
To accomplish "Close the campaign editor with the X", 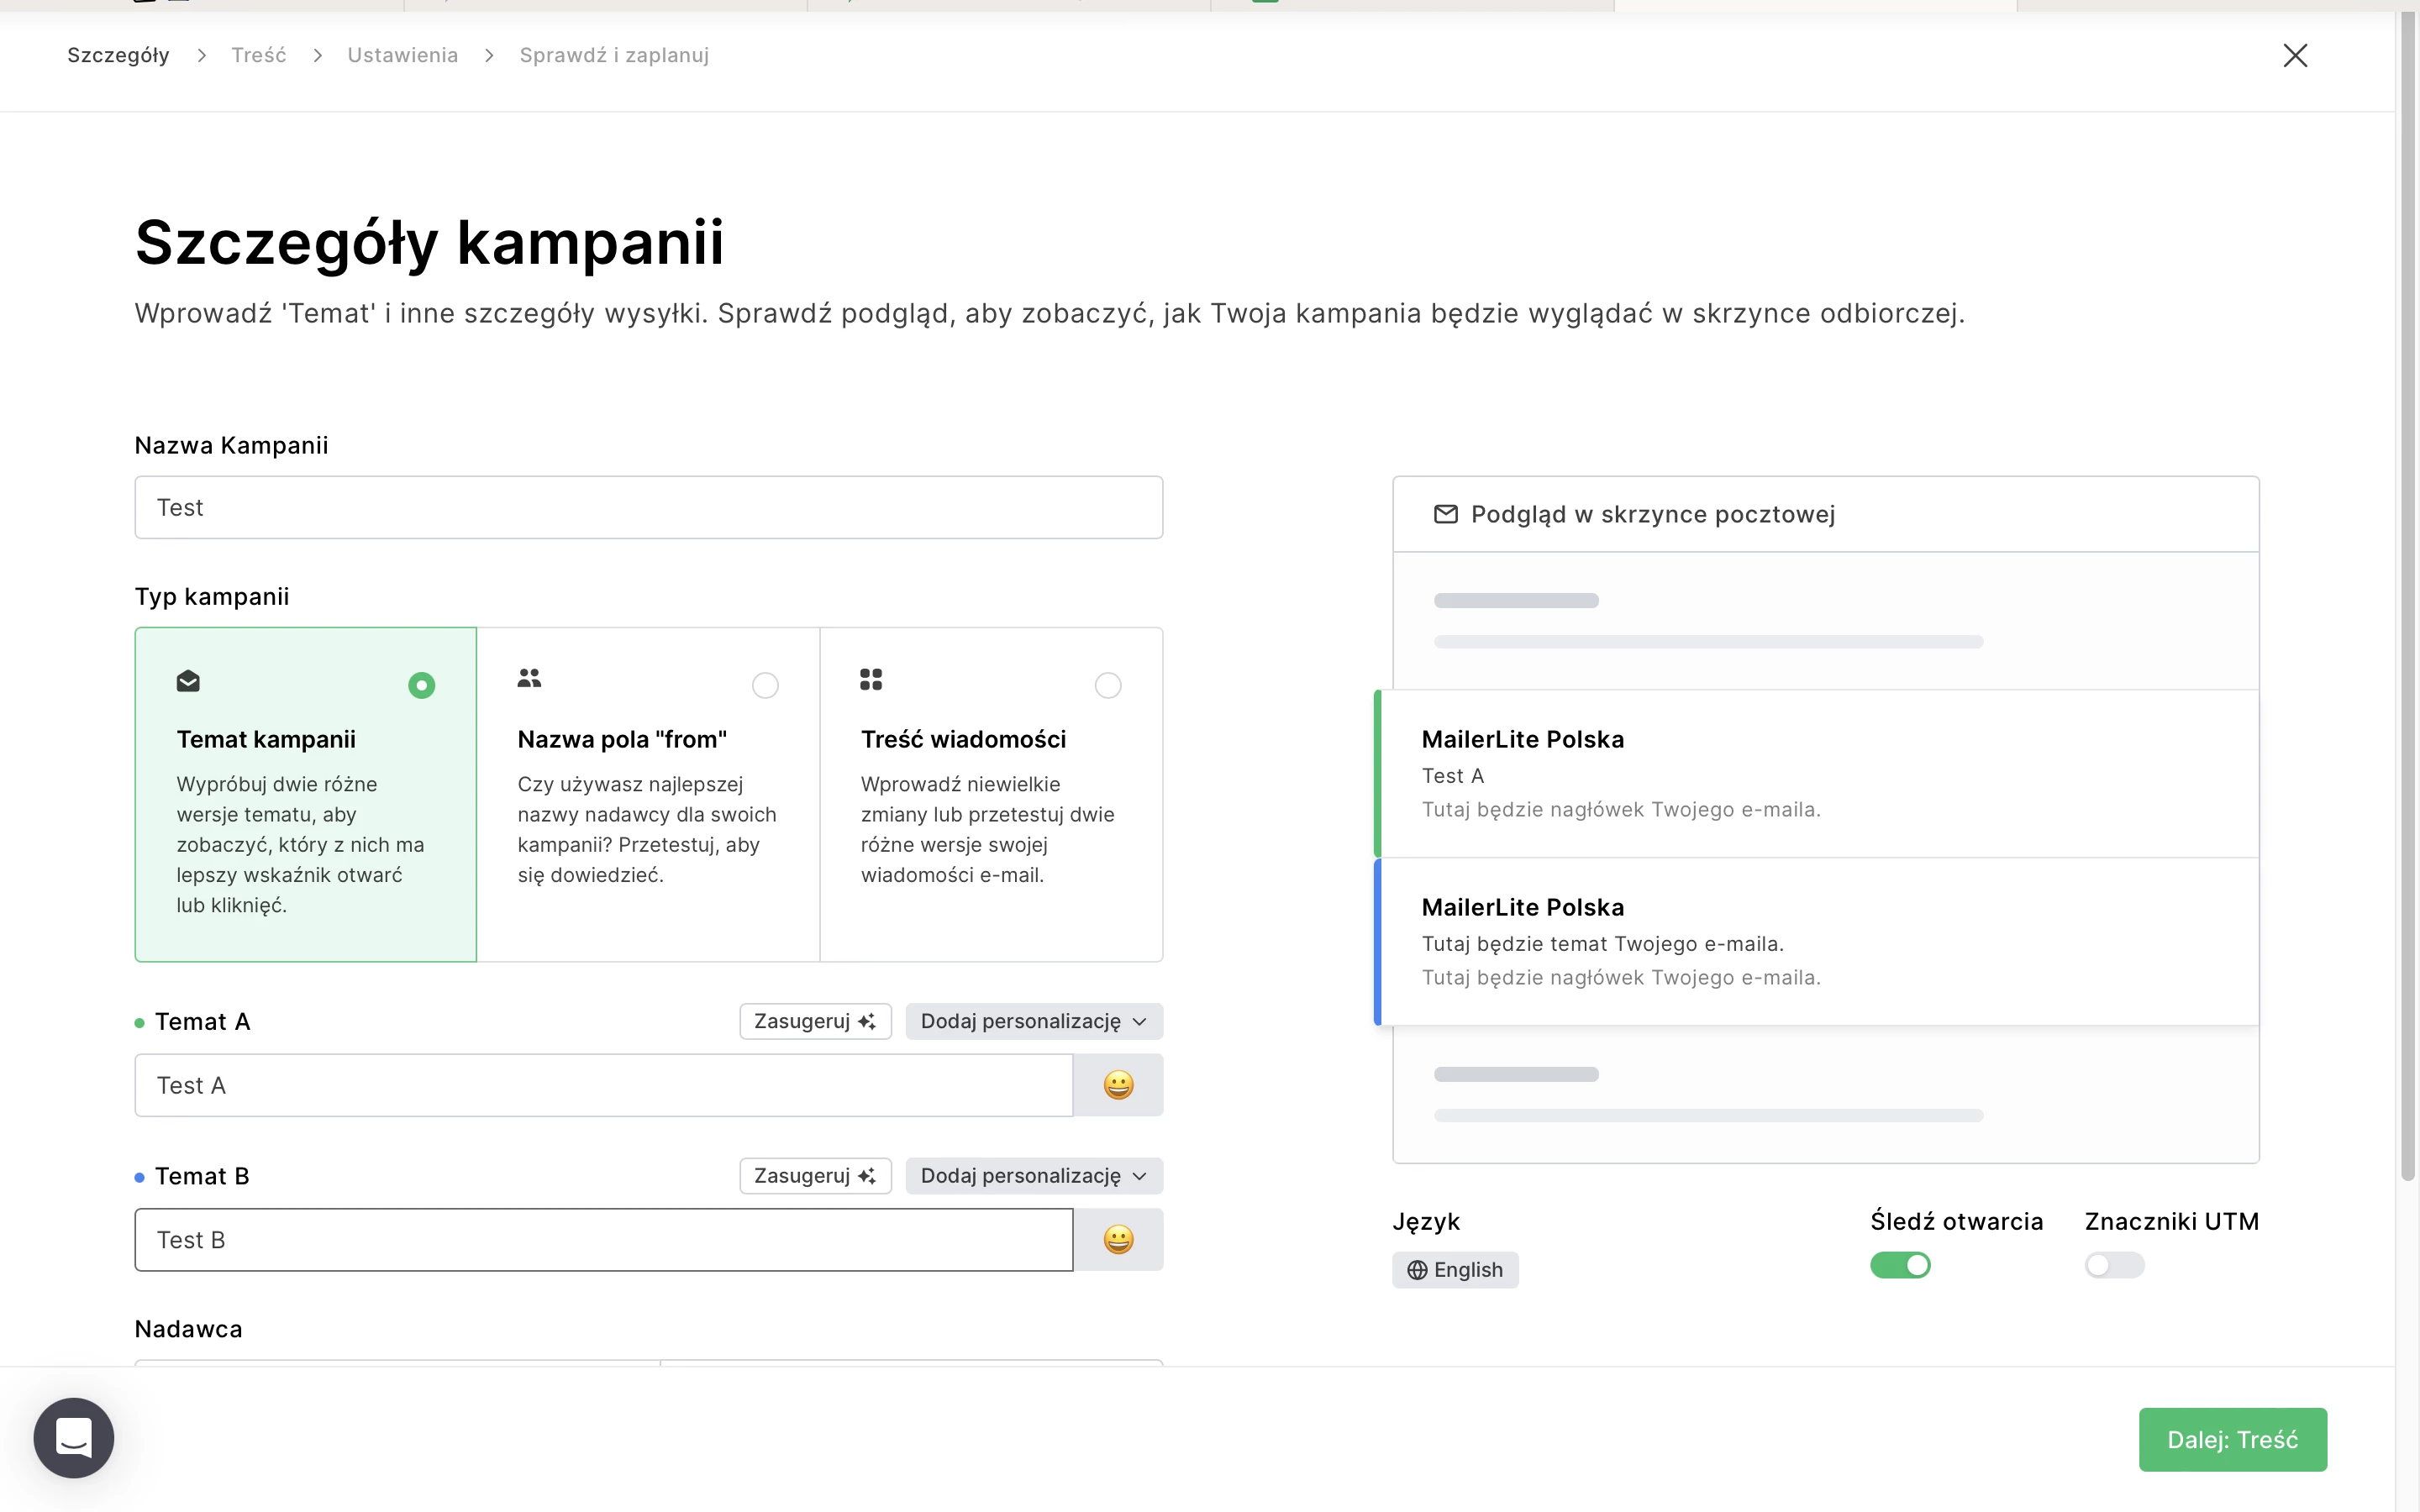I will [2295, 55].
